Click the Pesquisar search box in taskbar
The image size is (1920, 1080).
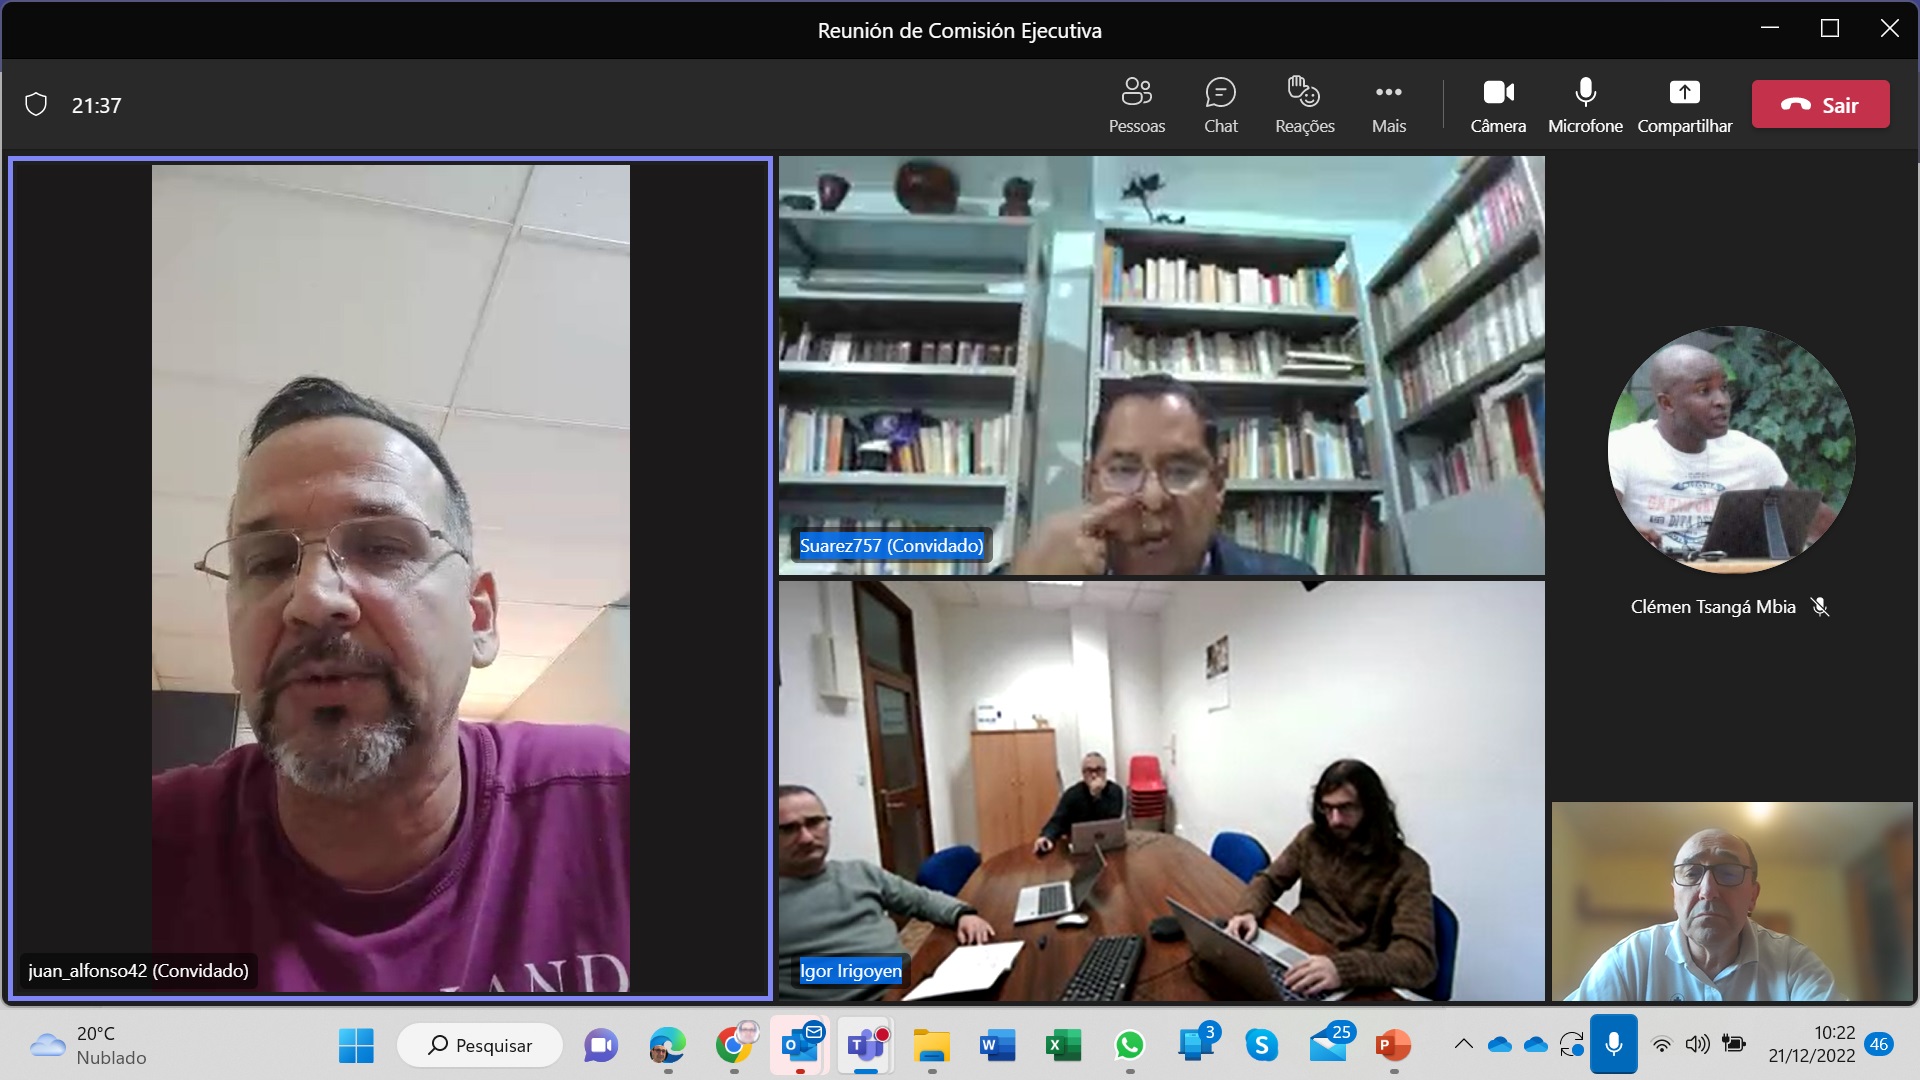coord(480,1046)
